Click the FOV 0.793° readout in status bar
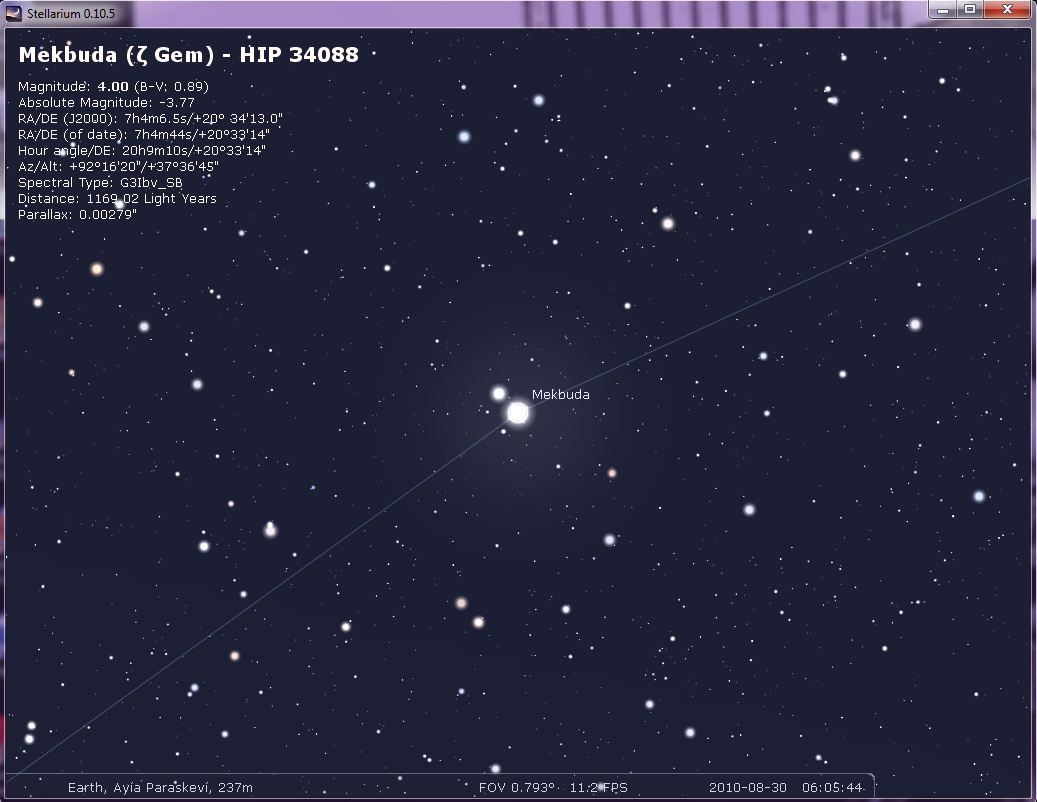This screenshot has height=802, width=1037. [516, 787]
